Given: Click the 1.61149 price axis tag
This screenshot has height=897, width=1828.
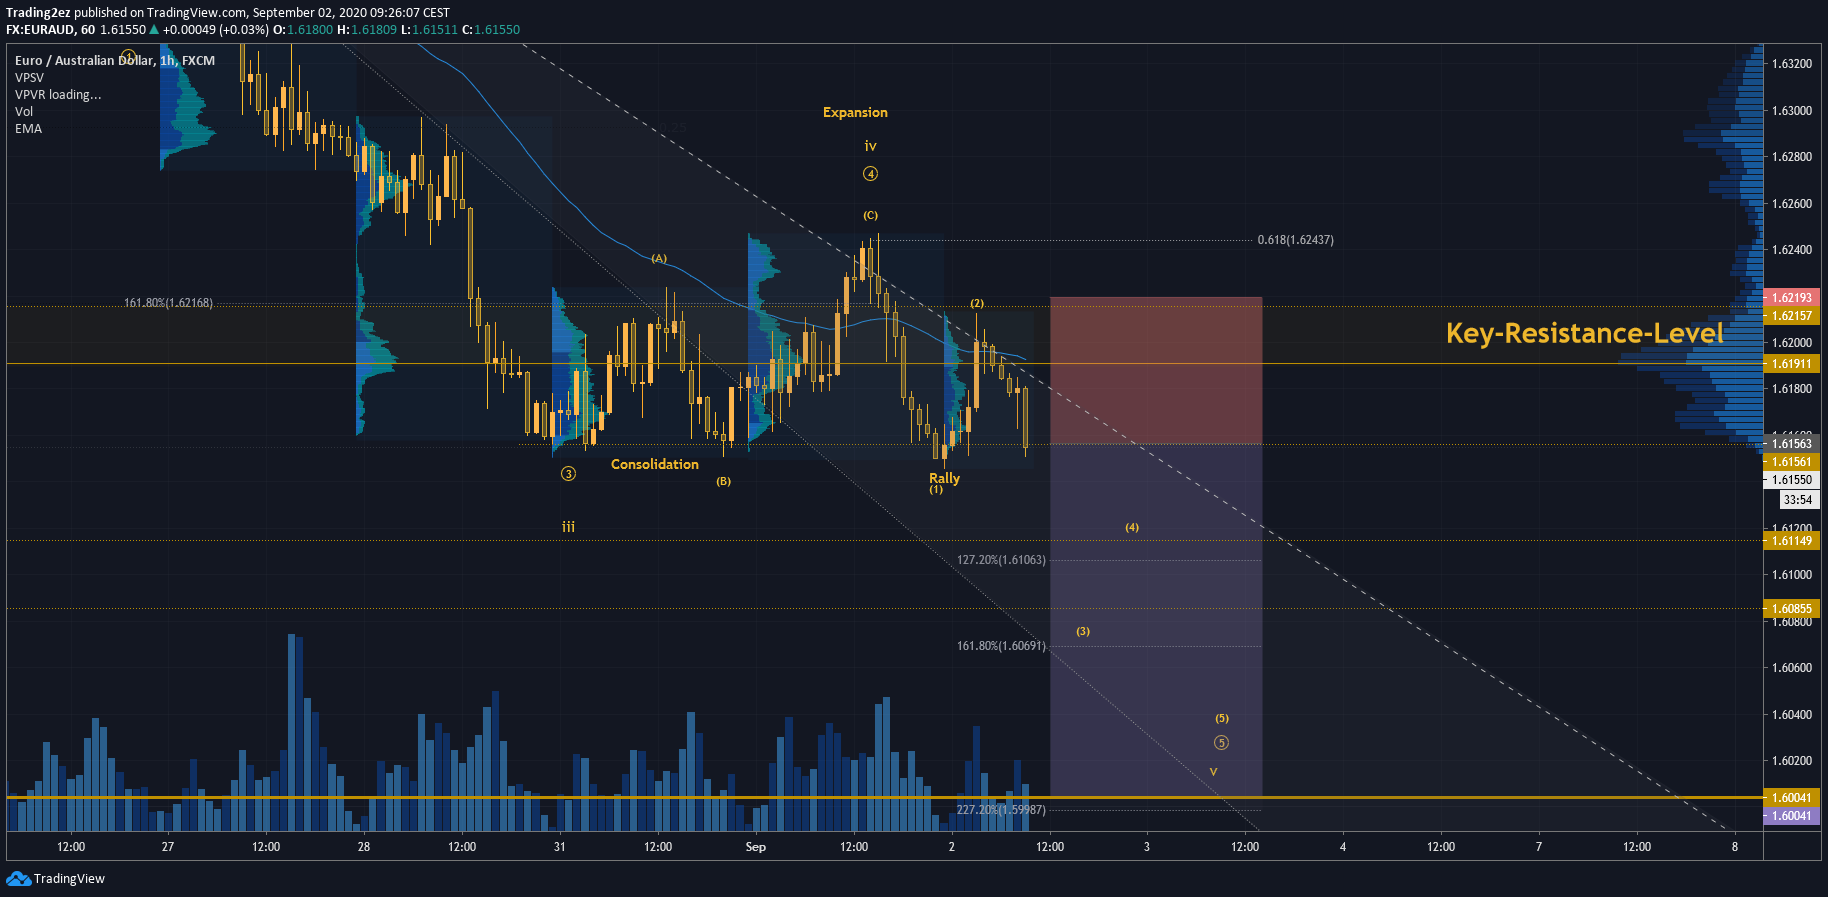Looking at the screenshot, I should click(x=1791, y=540).
